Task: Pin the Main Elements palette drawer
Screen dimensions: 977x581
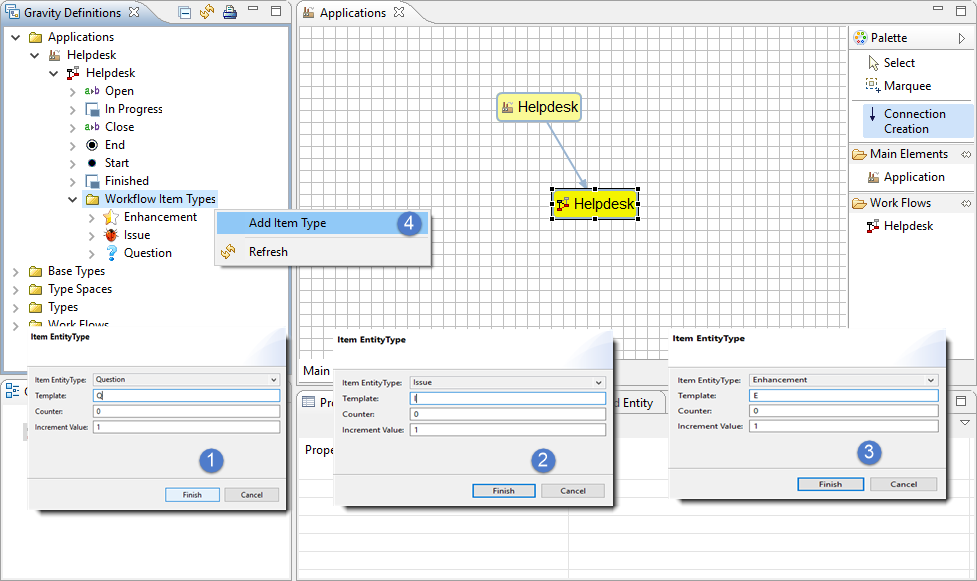Action: coord(966,154)
